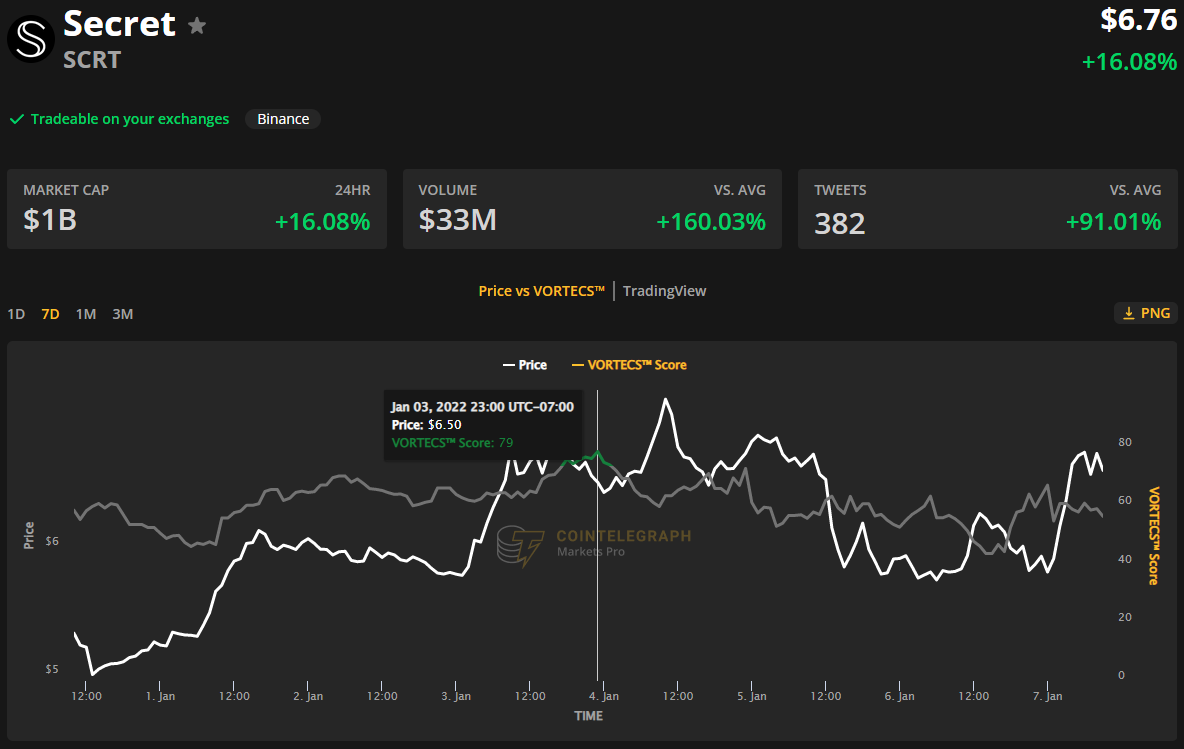Click the '80' VORTECS score axis label
This screenshot has height=749, width=1184.
pos(1125,442)
